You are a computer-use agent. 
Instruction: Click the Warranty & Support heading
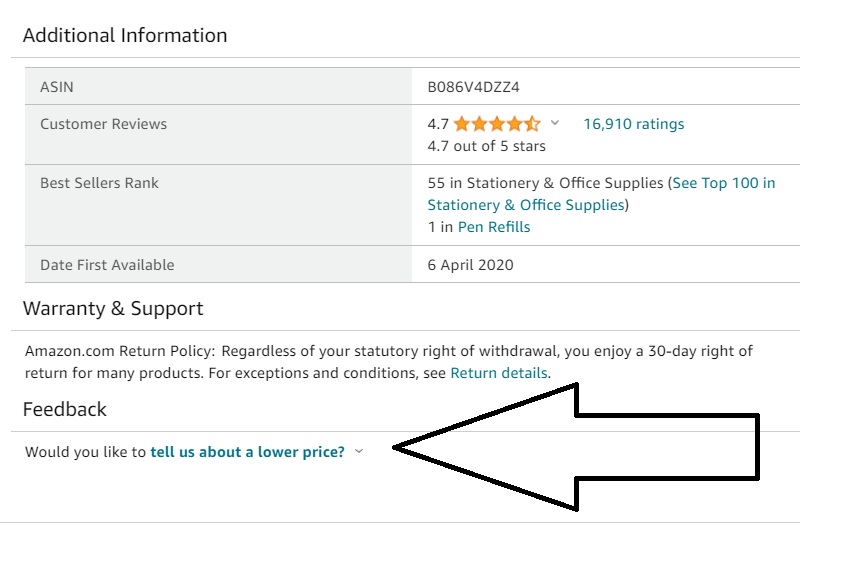113,308
